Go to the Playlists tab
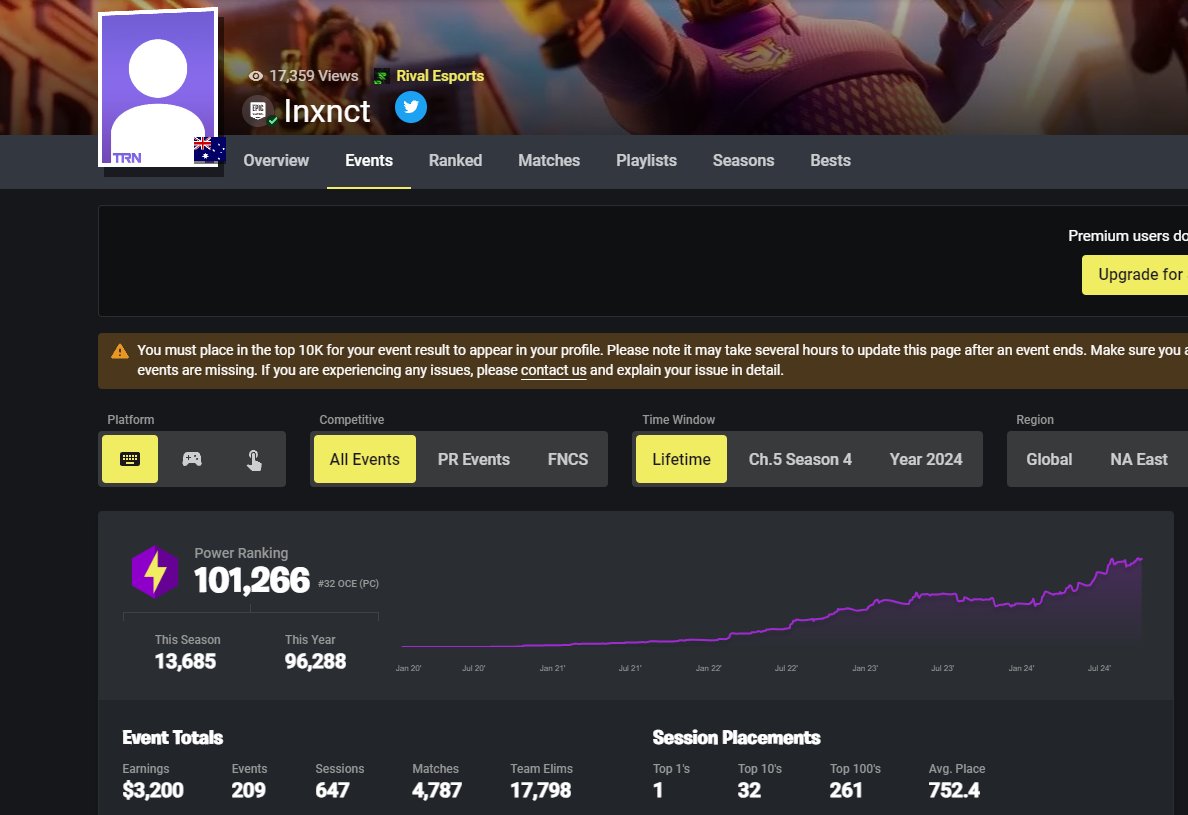The width and height of the screenshot is (1188, 815). coord(646,161)
